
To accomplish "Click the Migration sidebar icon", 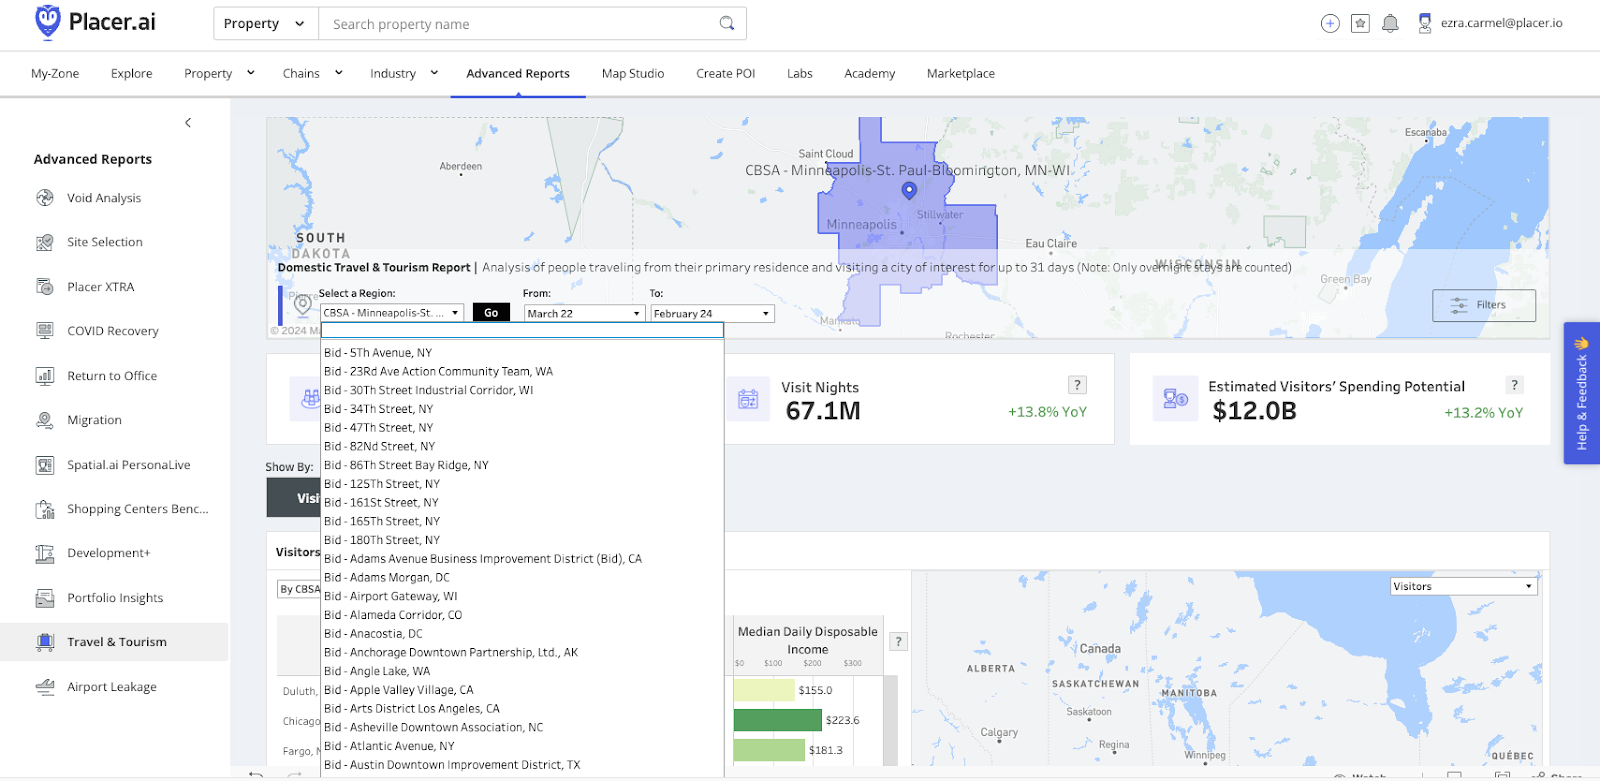I will (45, 420).
